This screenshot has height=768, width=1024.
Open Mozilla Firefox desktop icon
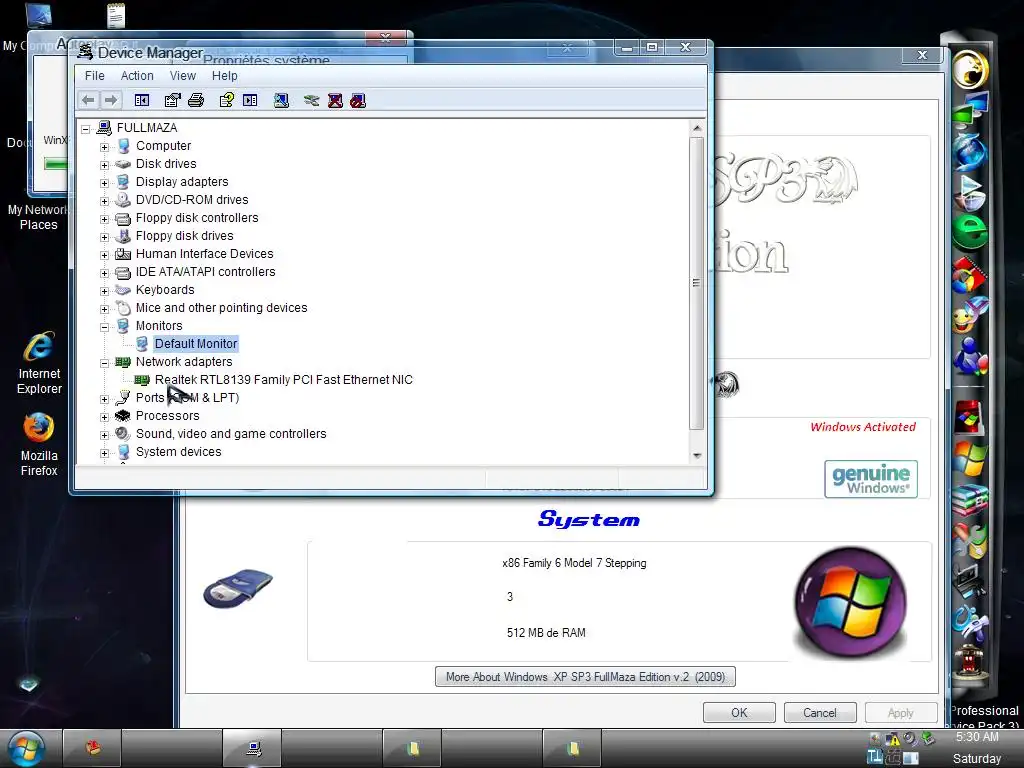39,445
